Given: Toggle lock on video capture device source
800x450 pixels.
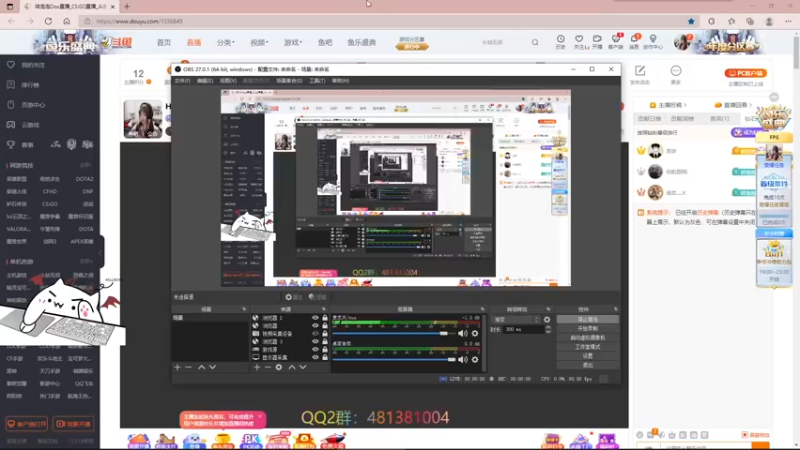Looking at the screenshot, I should coord(324,334).
